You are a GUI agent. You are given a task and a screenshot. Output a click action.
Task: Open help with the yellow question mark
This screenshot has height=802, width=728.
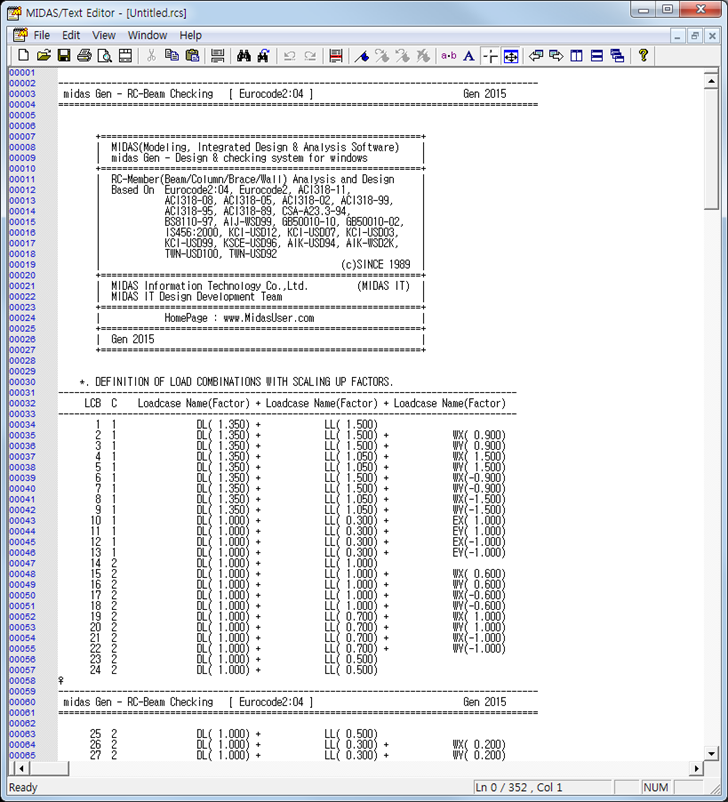[643, 56]
